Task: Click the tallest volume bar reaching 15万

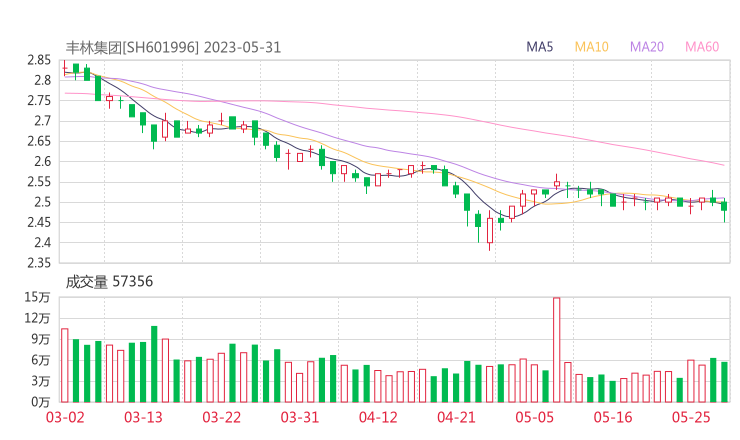Action: click(x=556, y=350)
